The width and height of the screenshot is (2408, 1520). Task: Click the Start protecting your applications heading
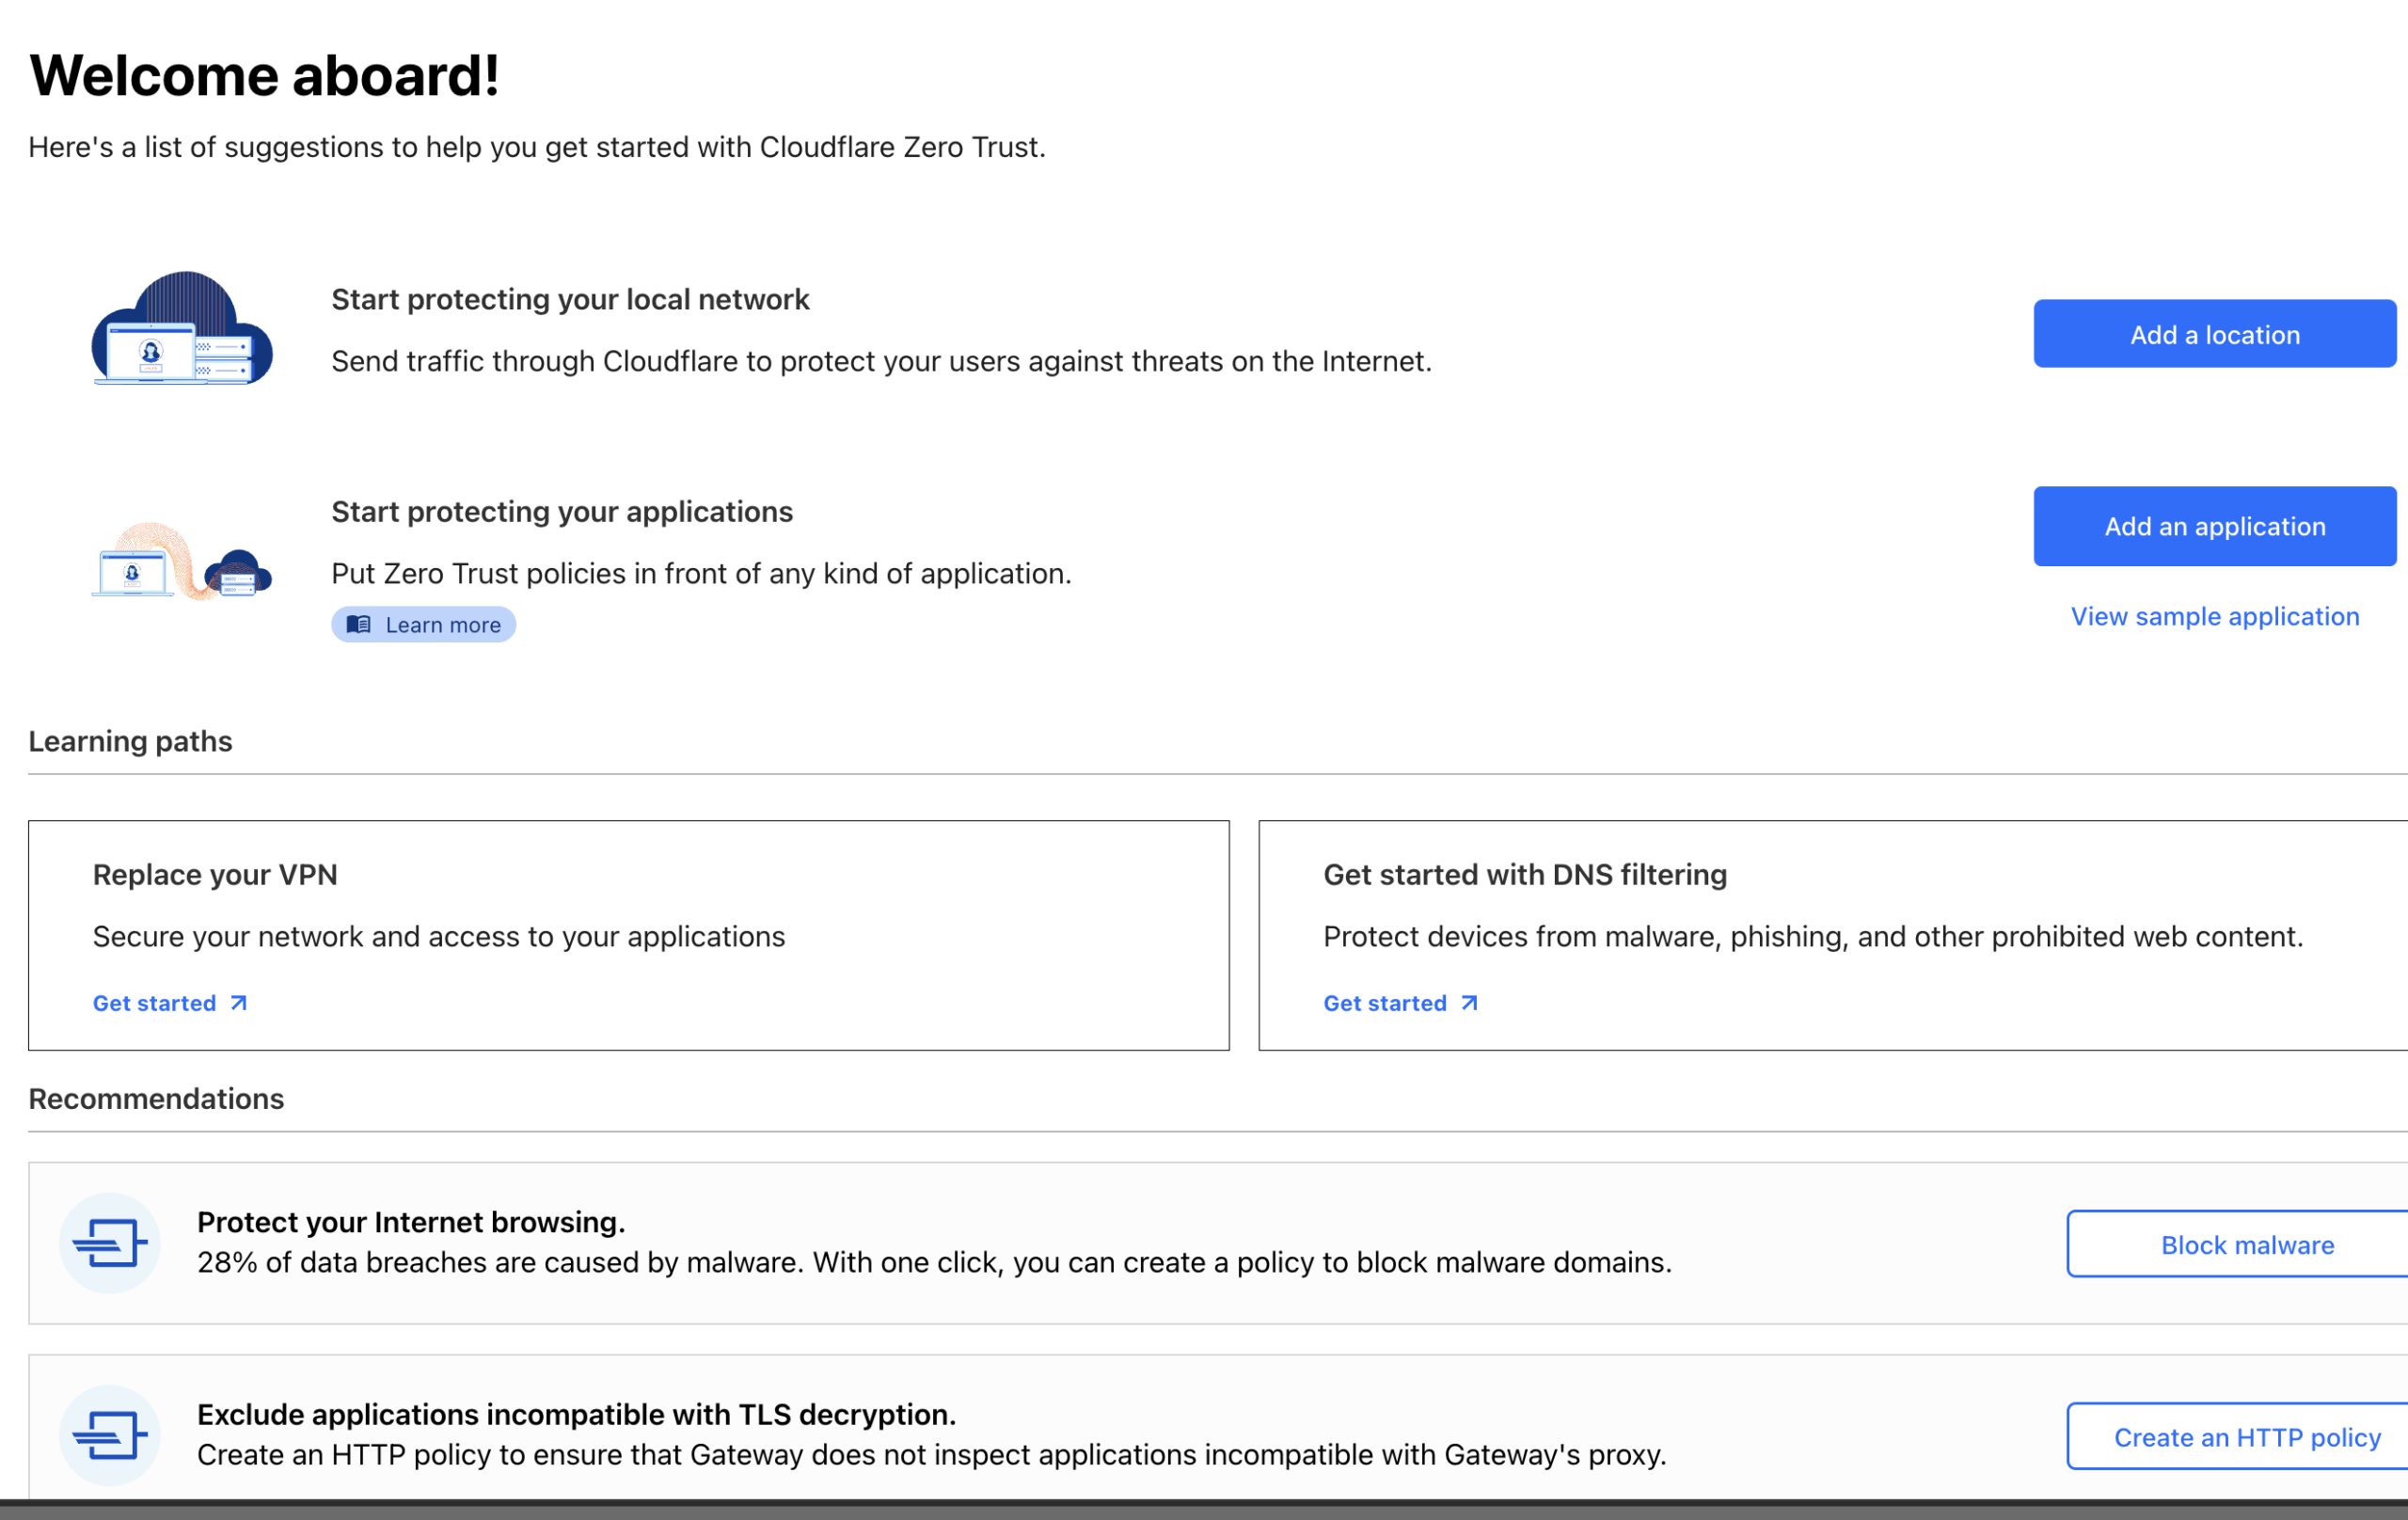[x=562, y=511]
